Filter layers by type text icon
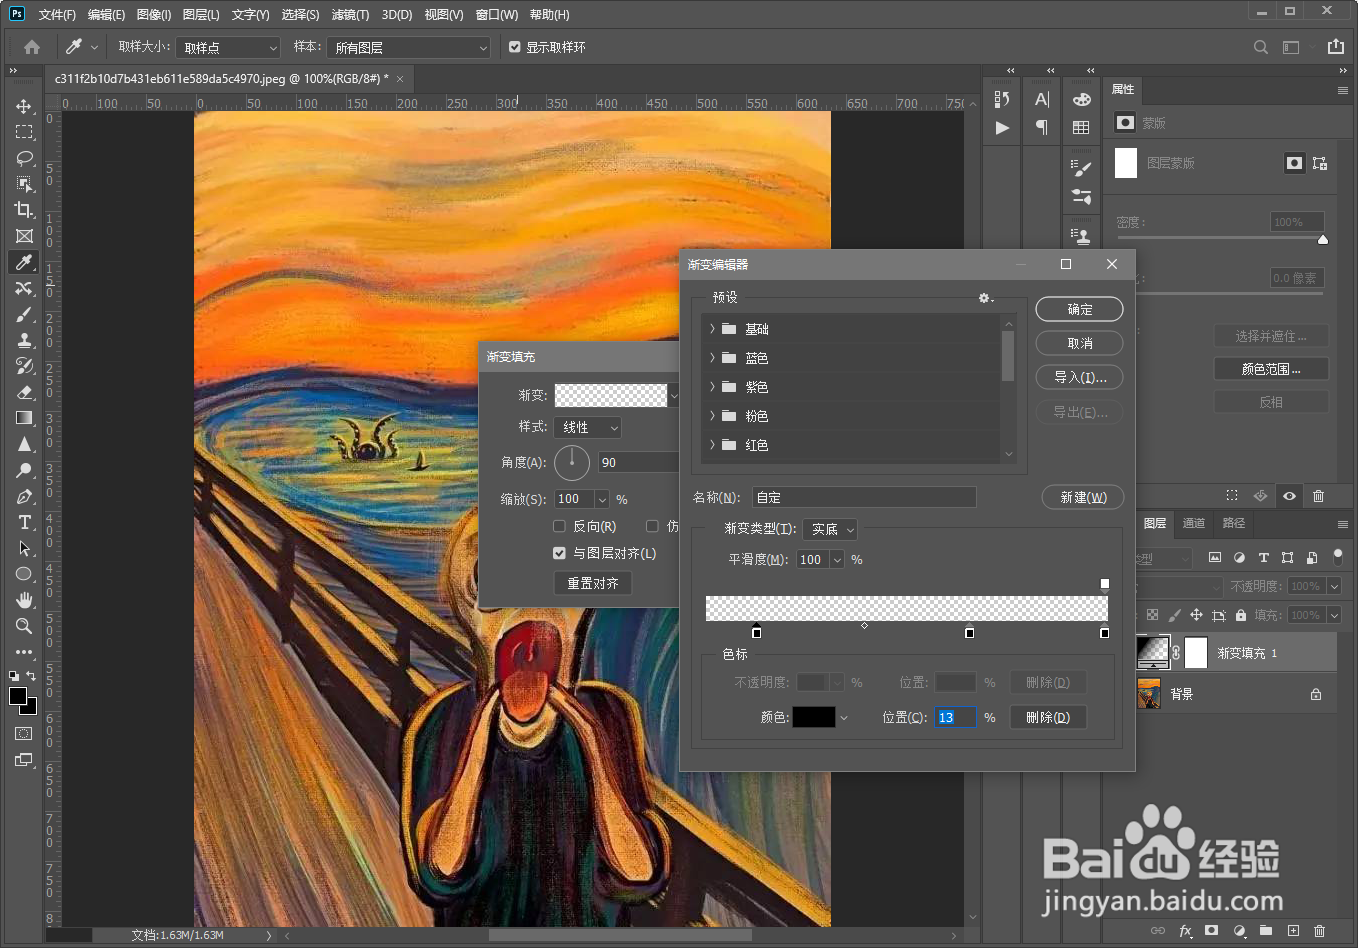Viewport: 1358px width, 948px height. coord(1263,558)
